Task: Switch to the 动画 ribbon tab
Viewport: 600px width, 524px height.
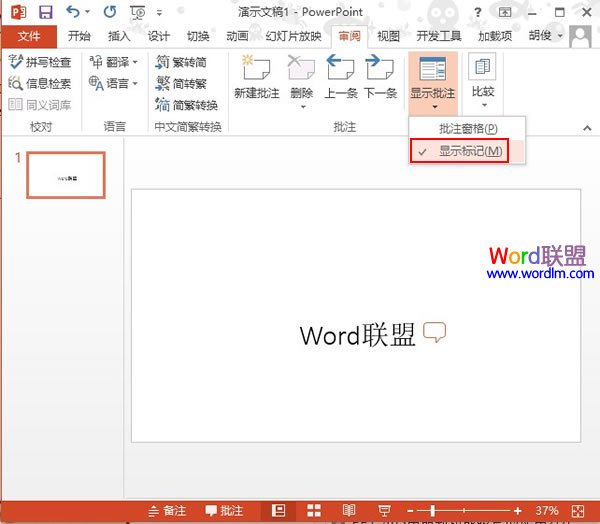Action: tap(237, 36)
